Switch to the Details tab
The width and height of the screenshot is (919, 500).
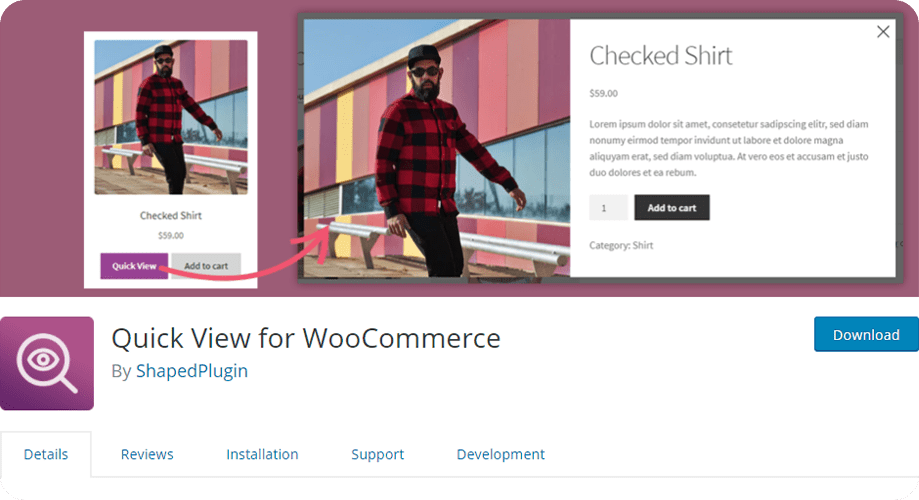(x=46, y=454)
